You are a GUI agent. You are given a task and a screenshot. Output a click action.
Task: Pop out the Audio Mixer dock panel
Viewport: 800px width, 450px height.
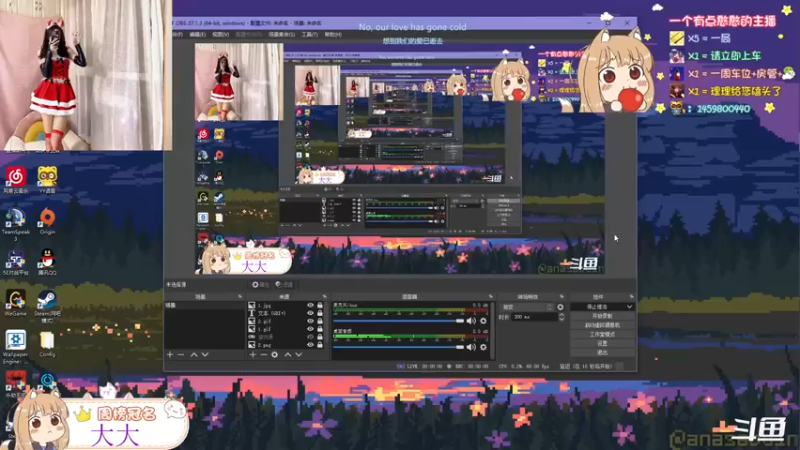[x=491, y=296]
